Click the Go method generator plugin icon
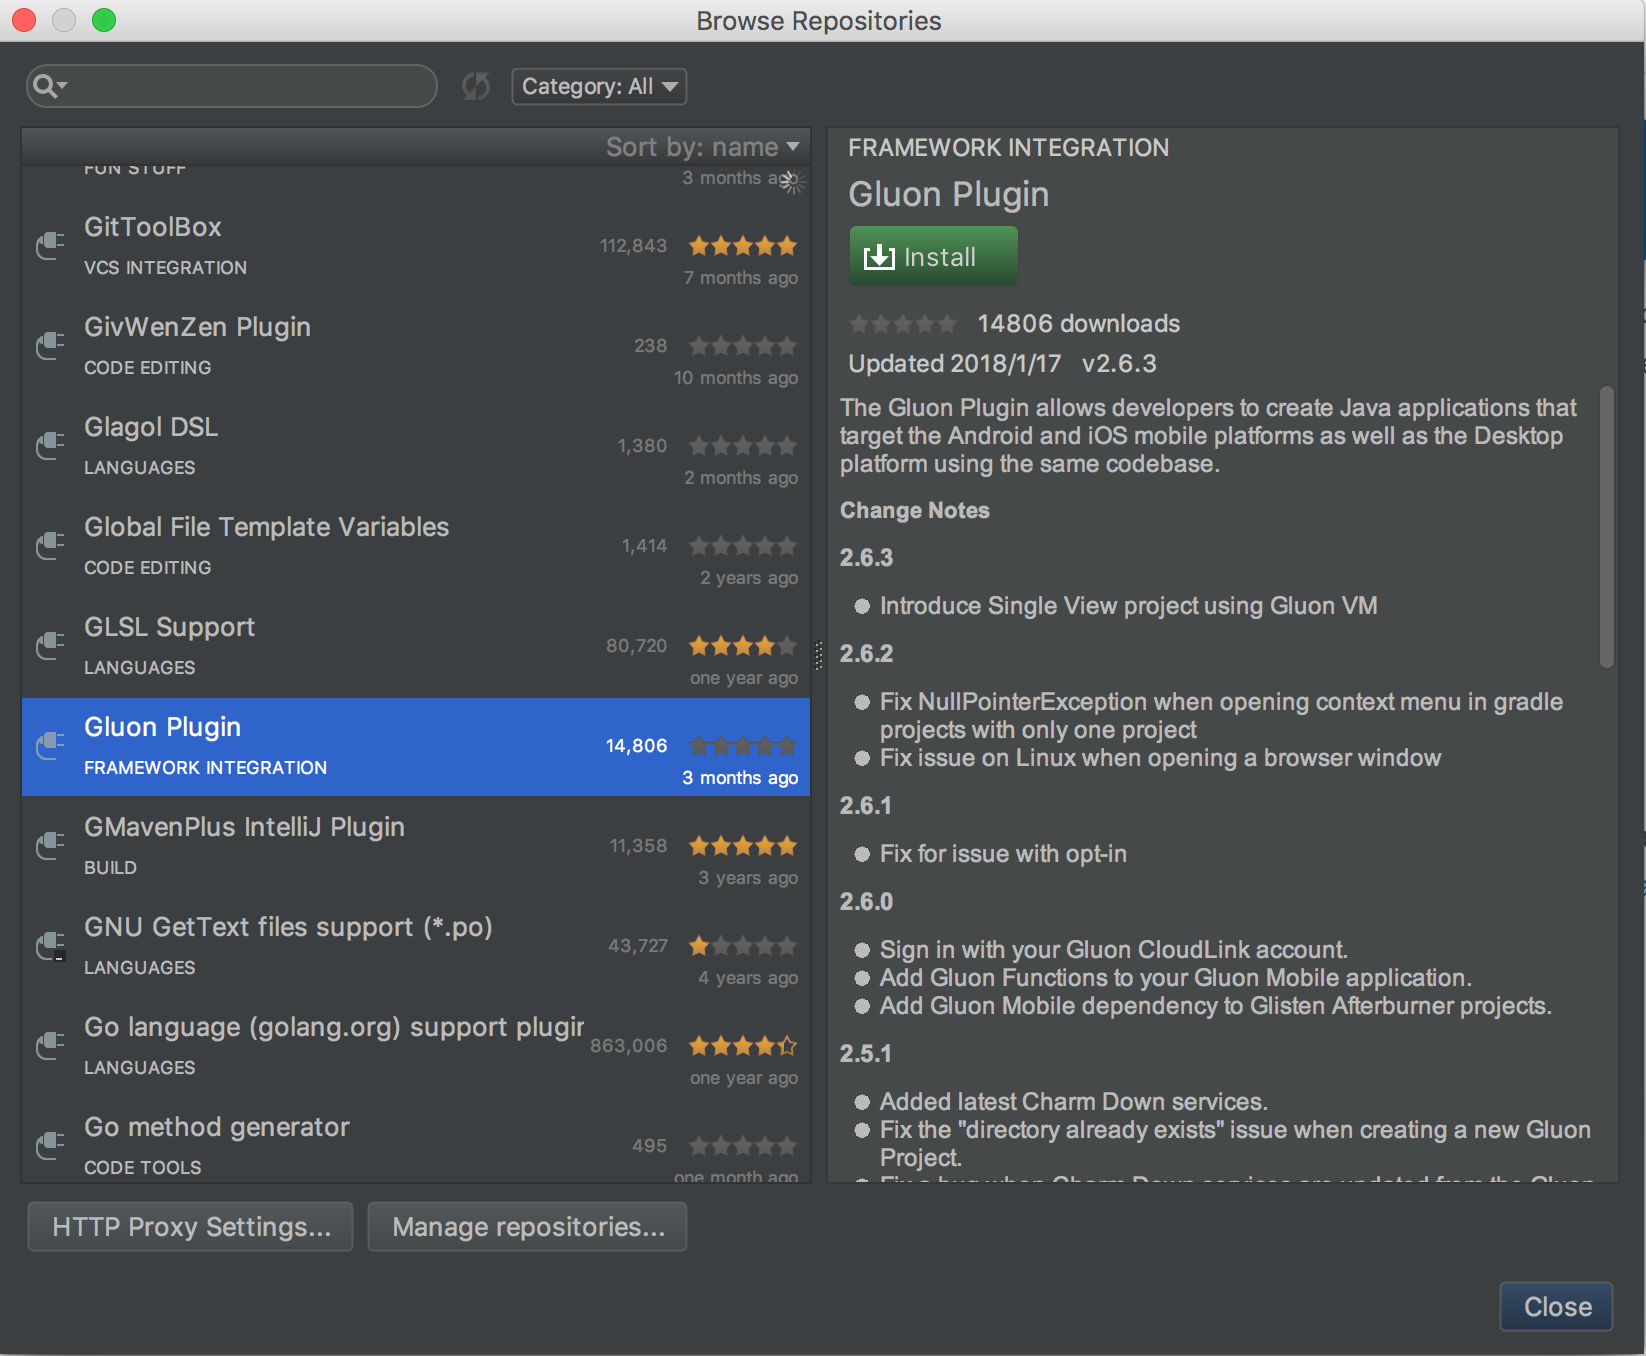 (x=50, y=1145)
